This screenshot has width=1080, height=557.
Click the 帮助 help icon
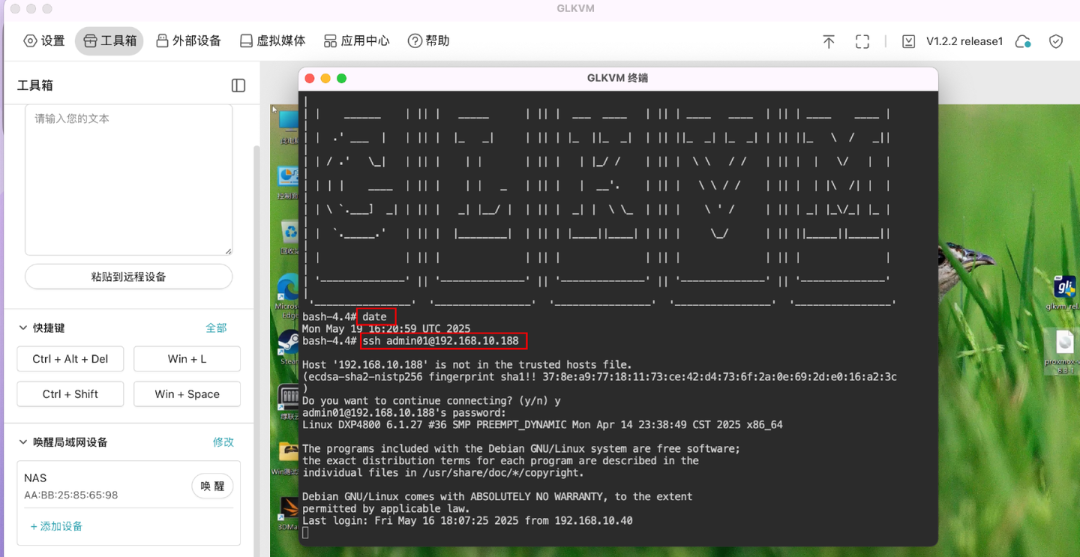click(428, 41)
